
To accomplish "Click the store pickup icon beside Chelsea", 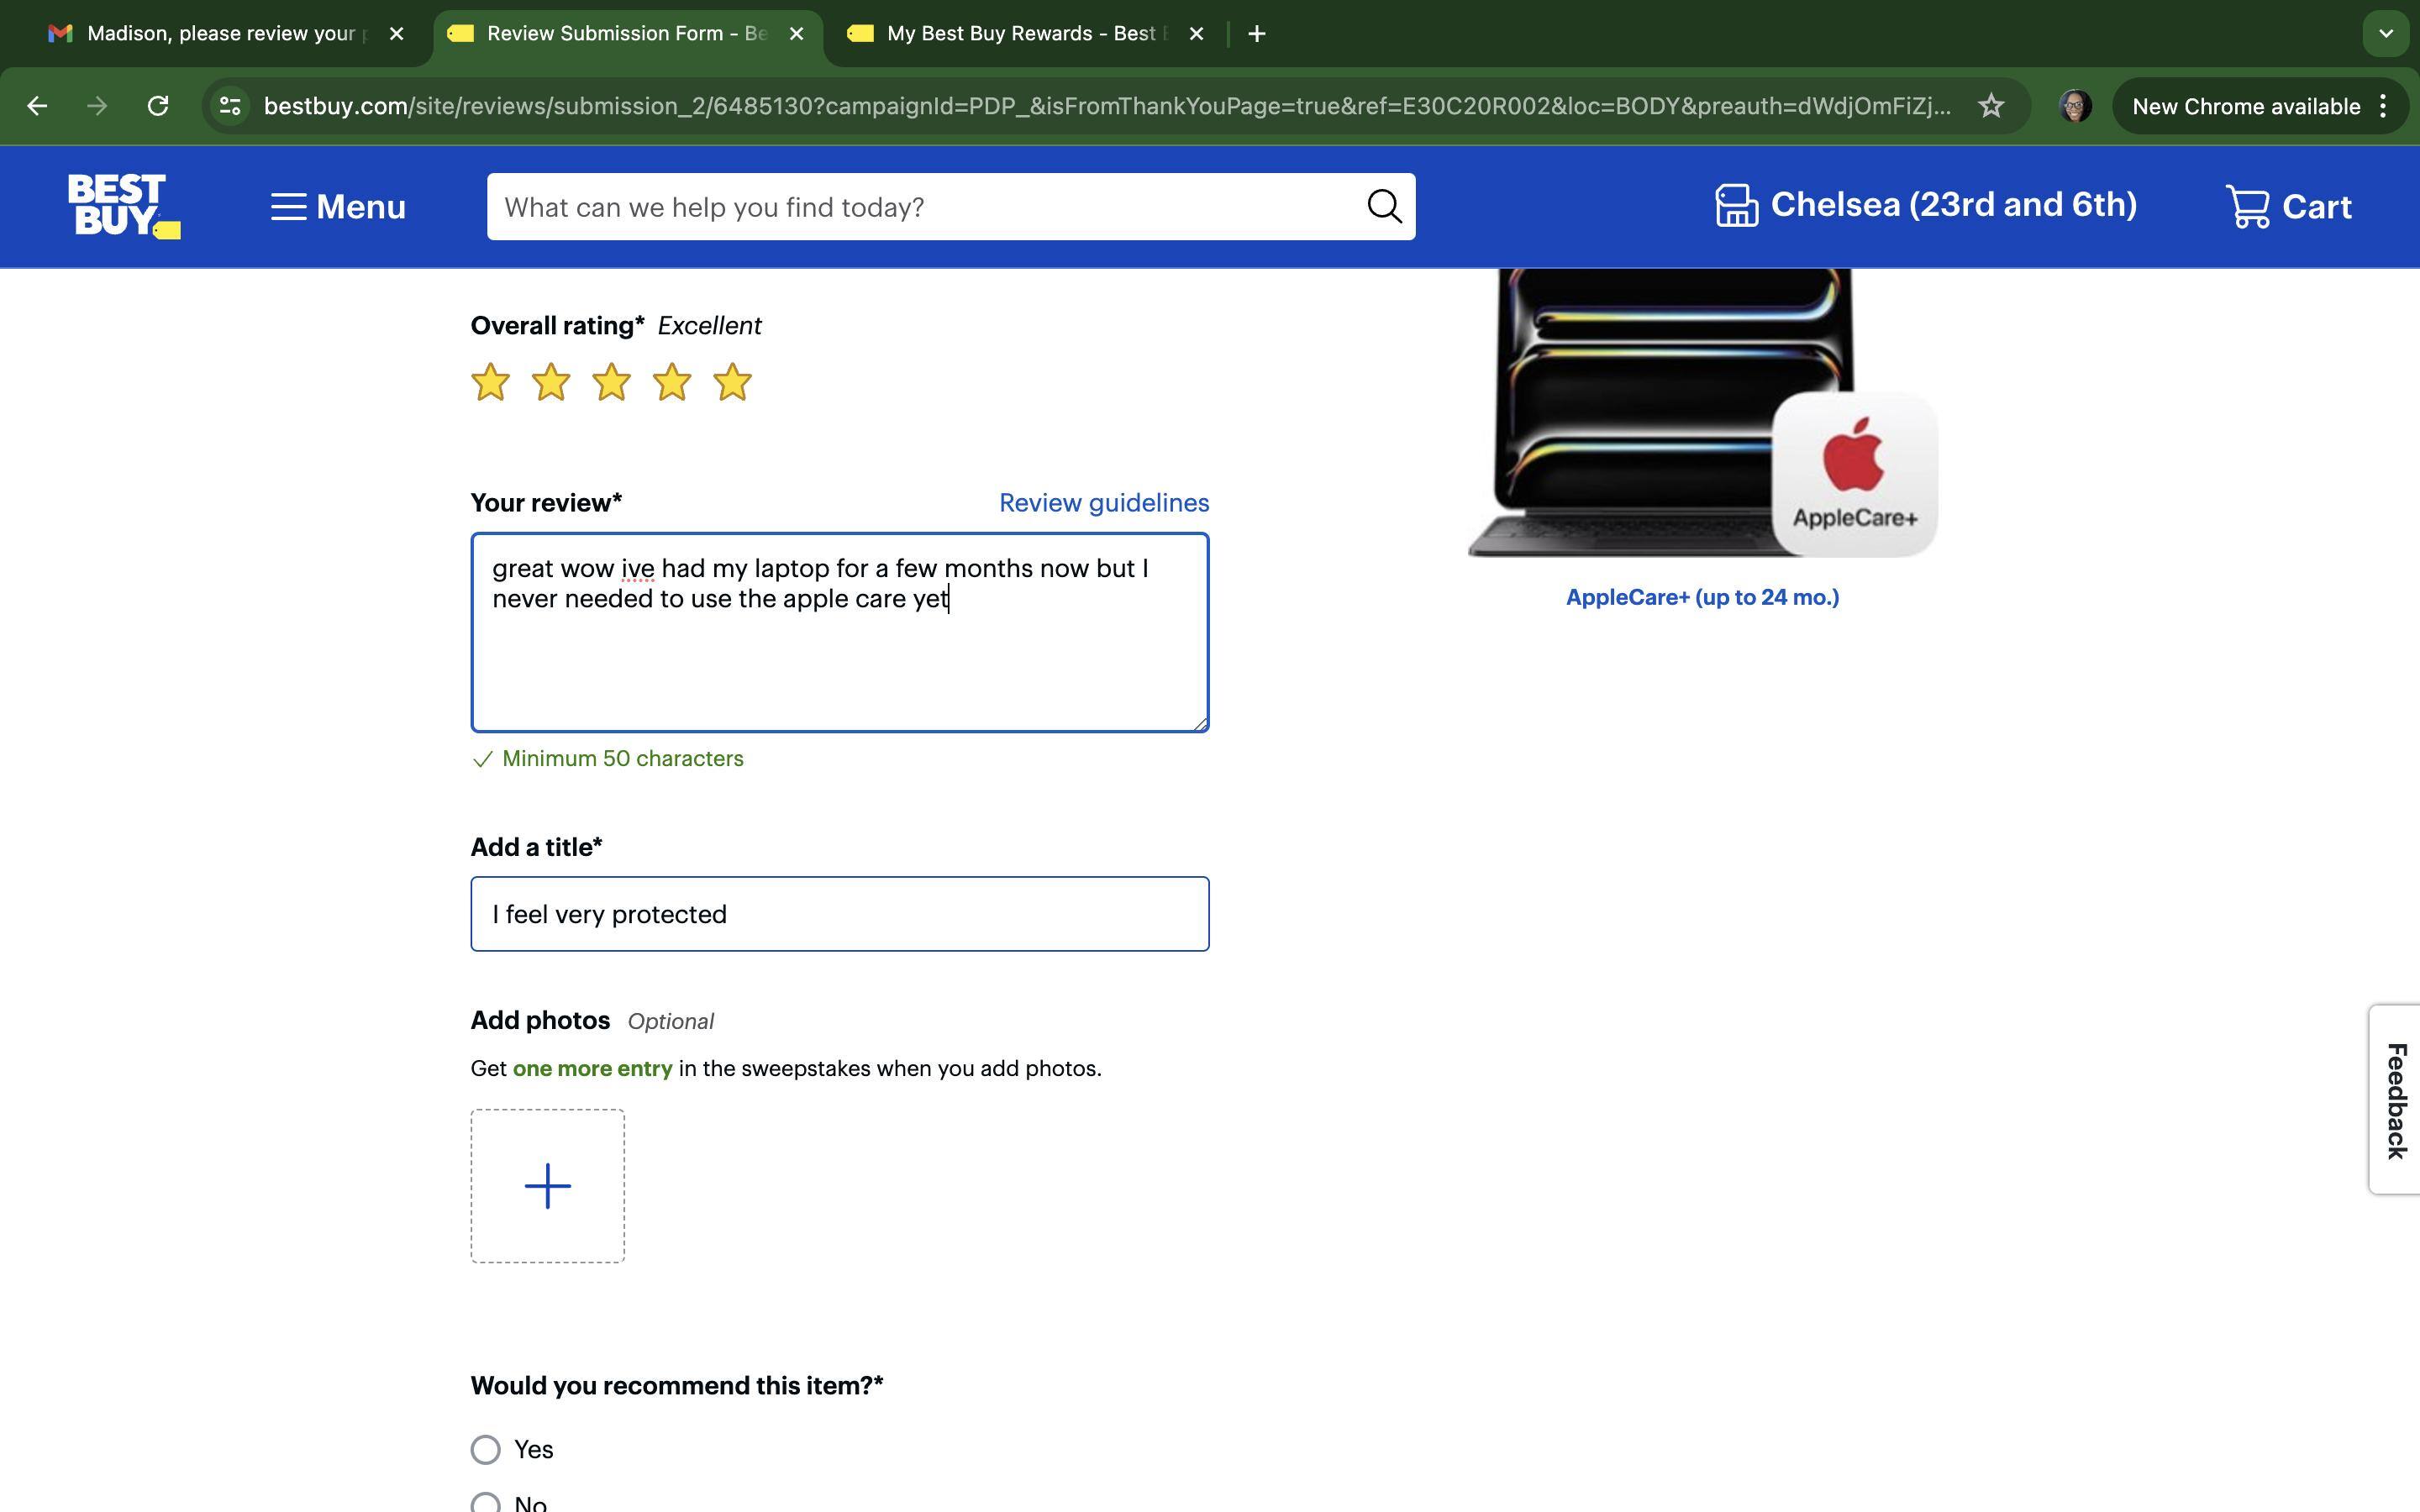I will tap(1735, 204).
